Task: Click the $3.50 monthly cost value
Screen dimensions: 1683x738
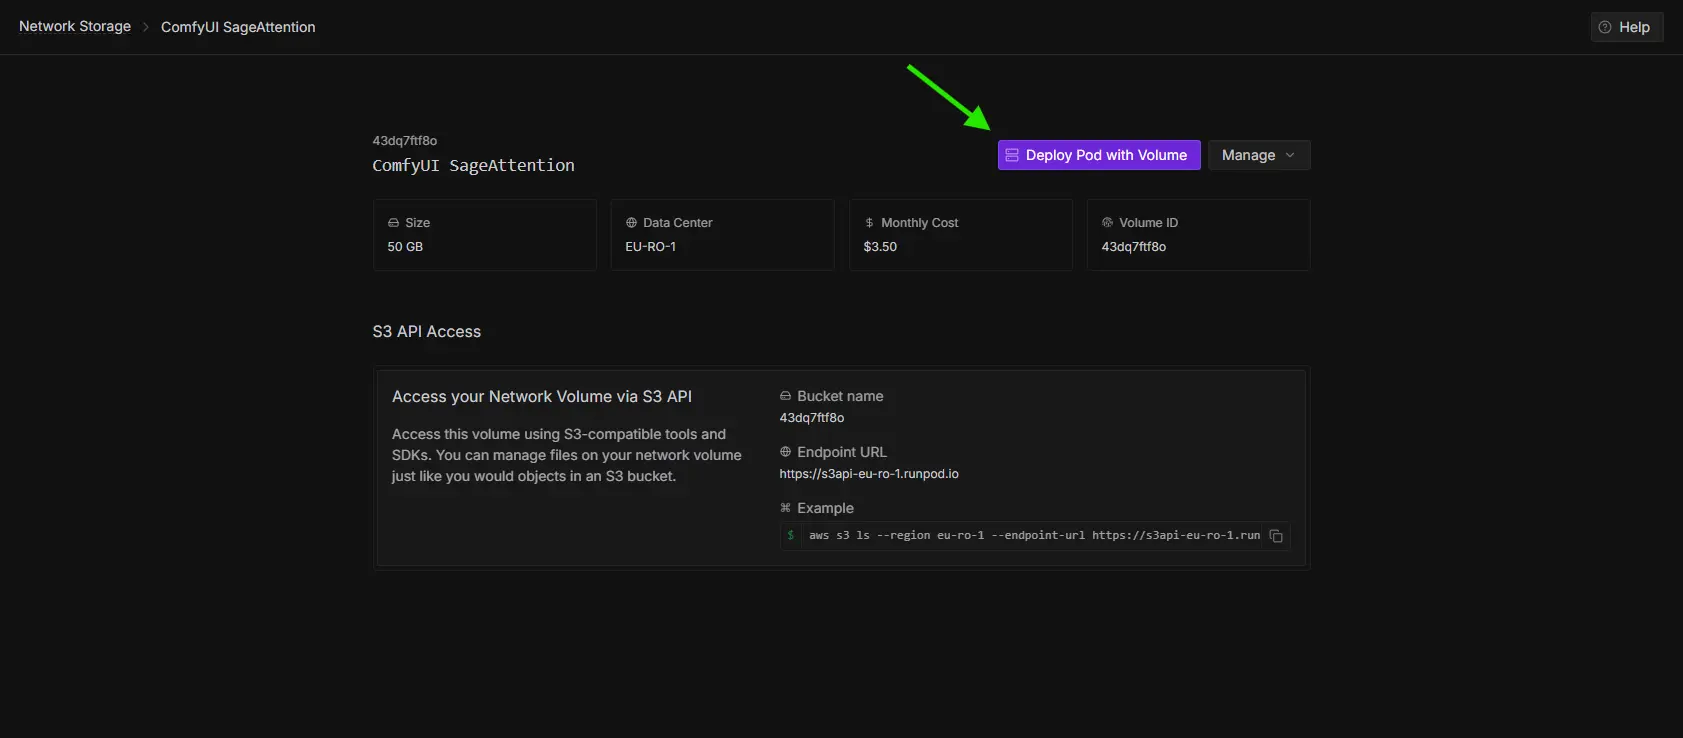Action: pos(880,247)
